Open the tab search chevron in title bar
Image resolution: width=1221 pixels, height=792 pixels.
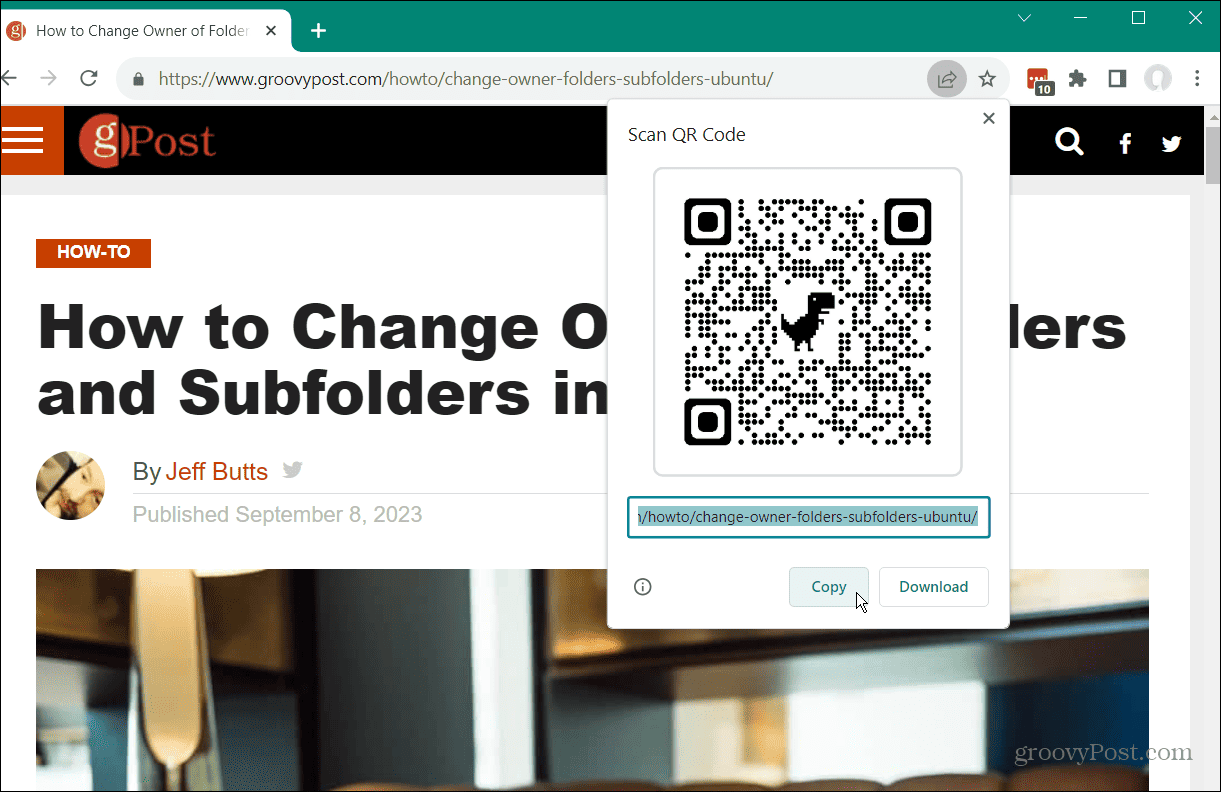pos(1024,18)
